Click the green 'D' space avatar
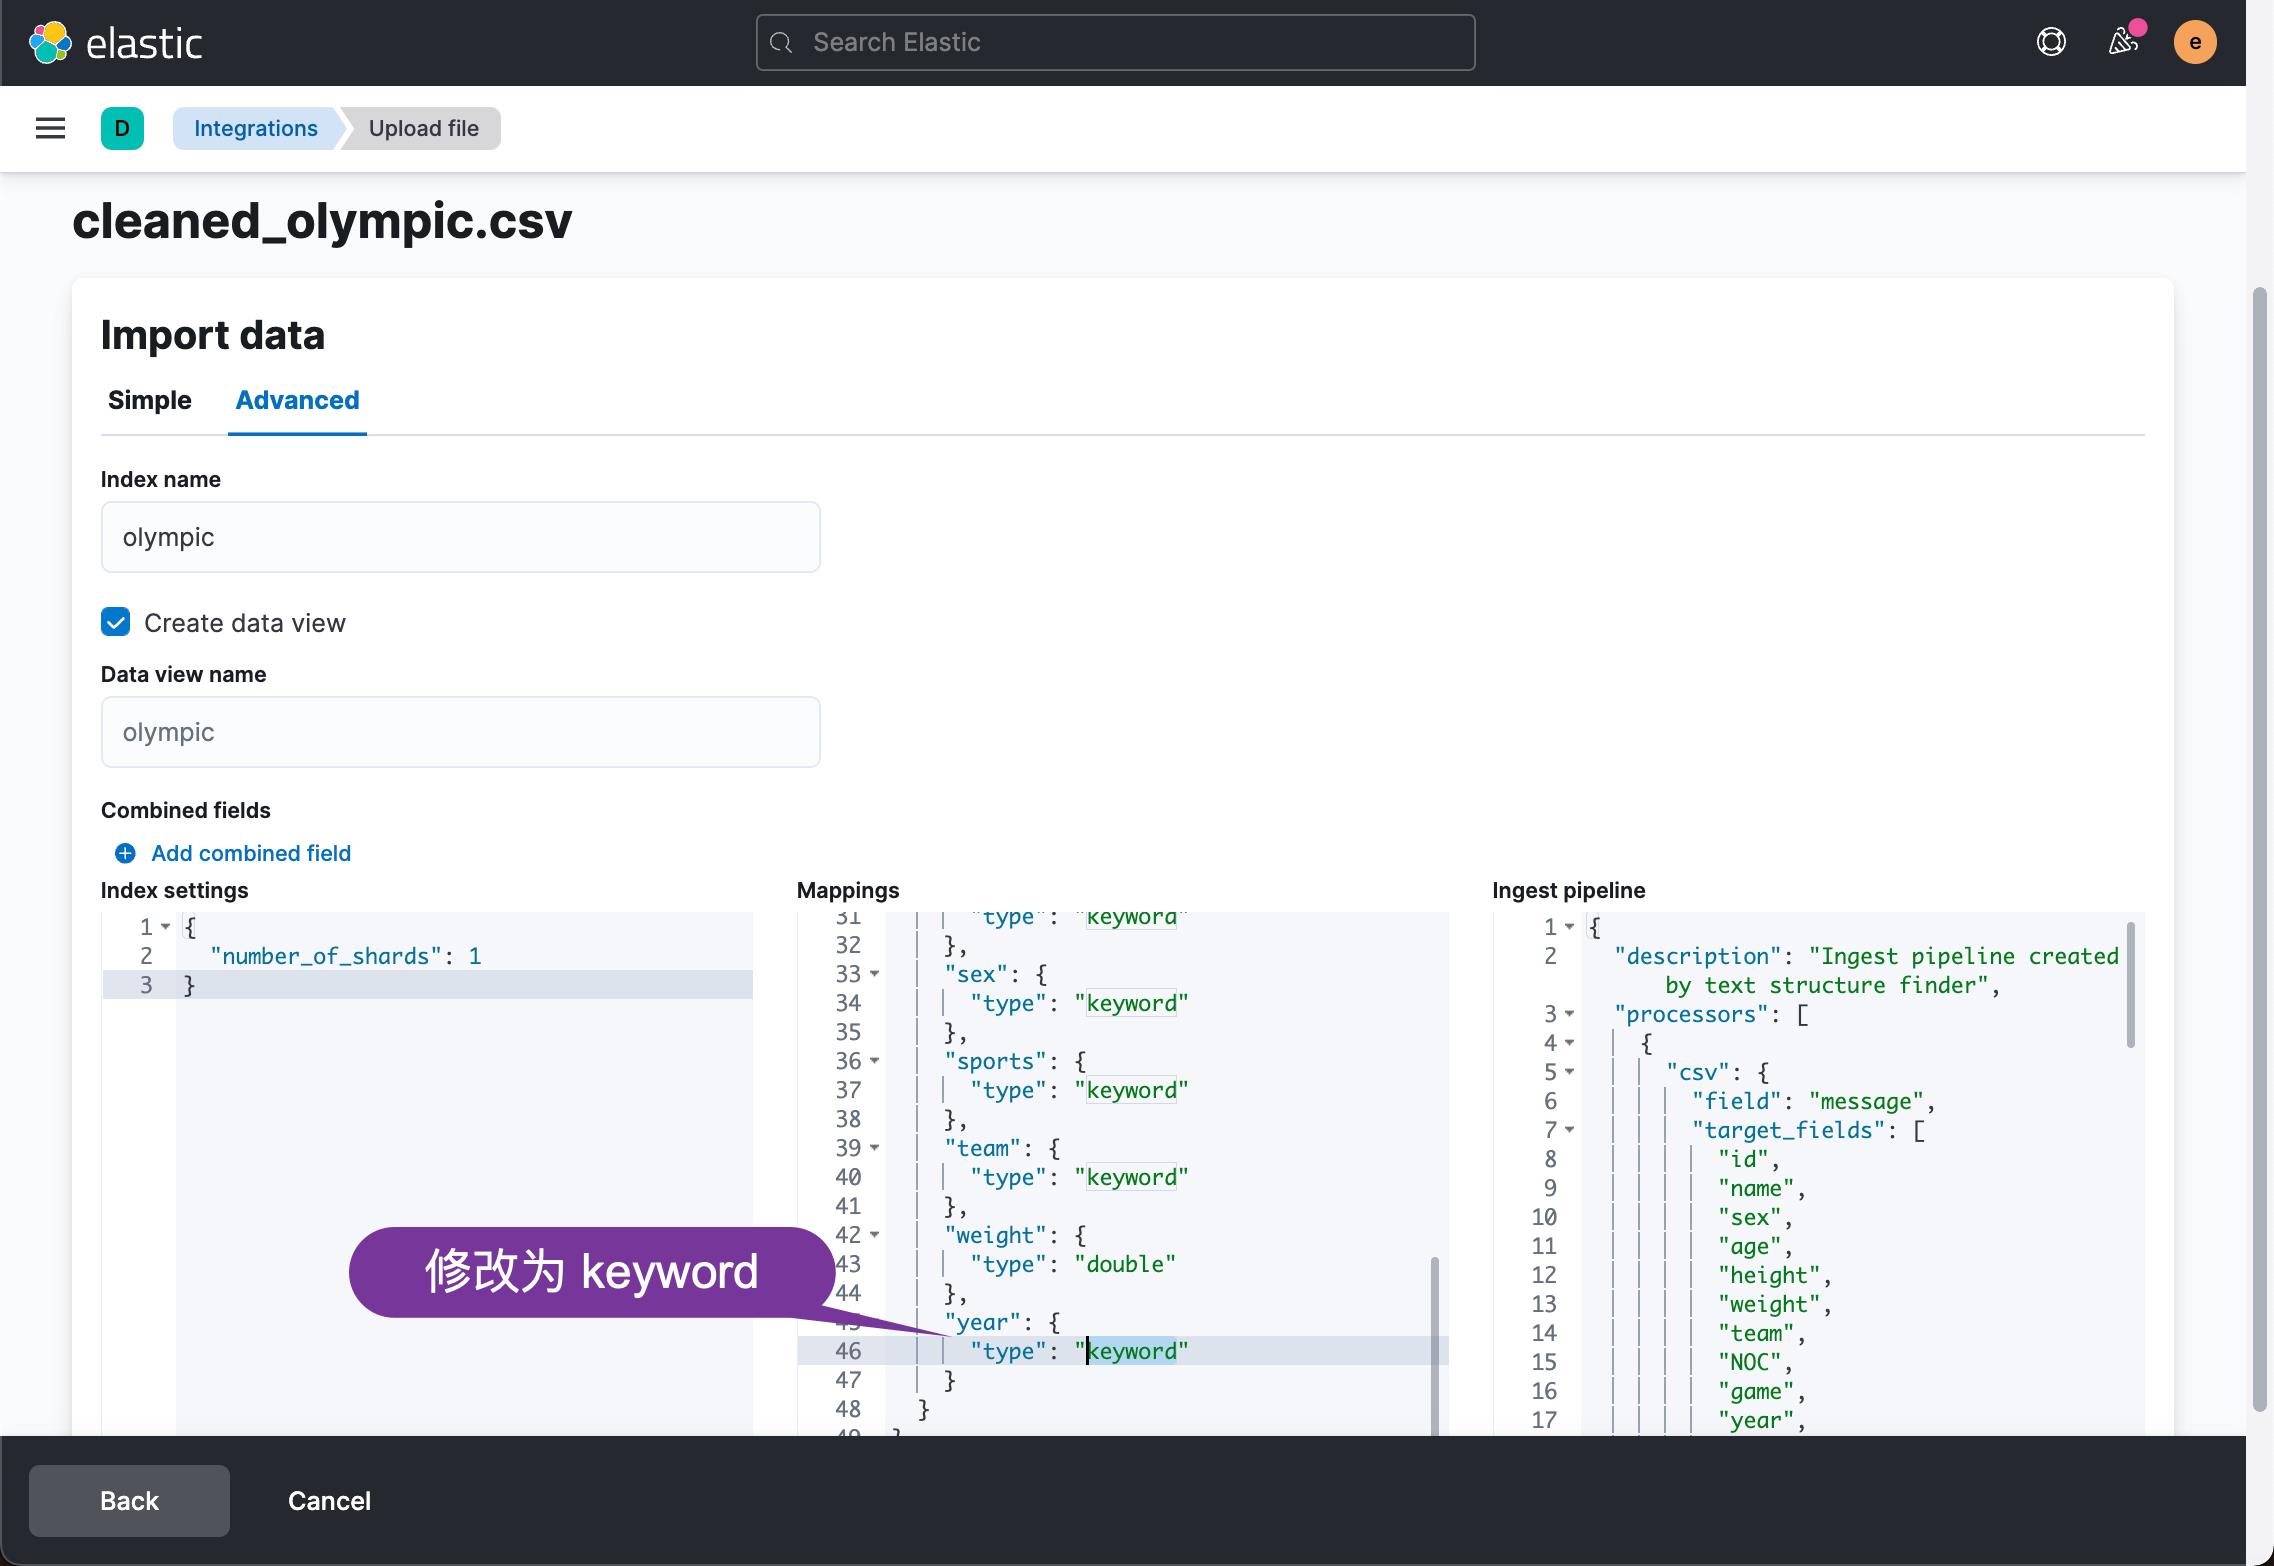 [x=122, y=128]
